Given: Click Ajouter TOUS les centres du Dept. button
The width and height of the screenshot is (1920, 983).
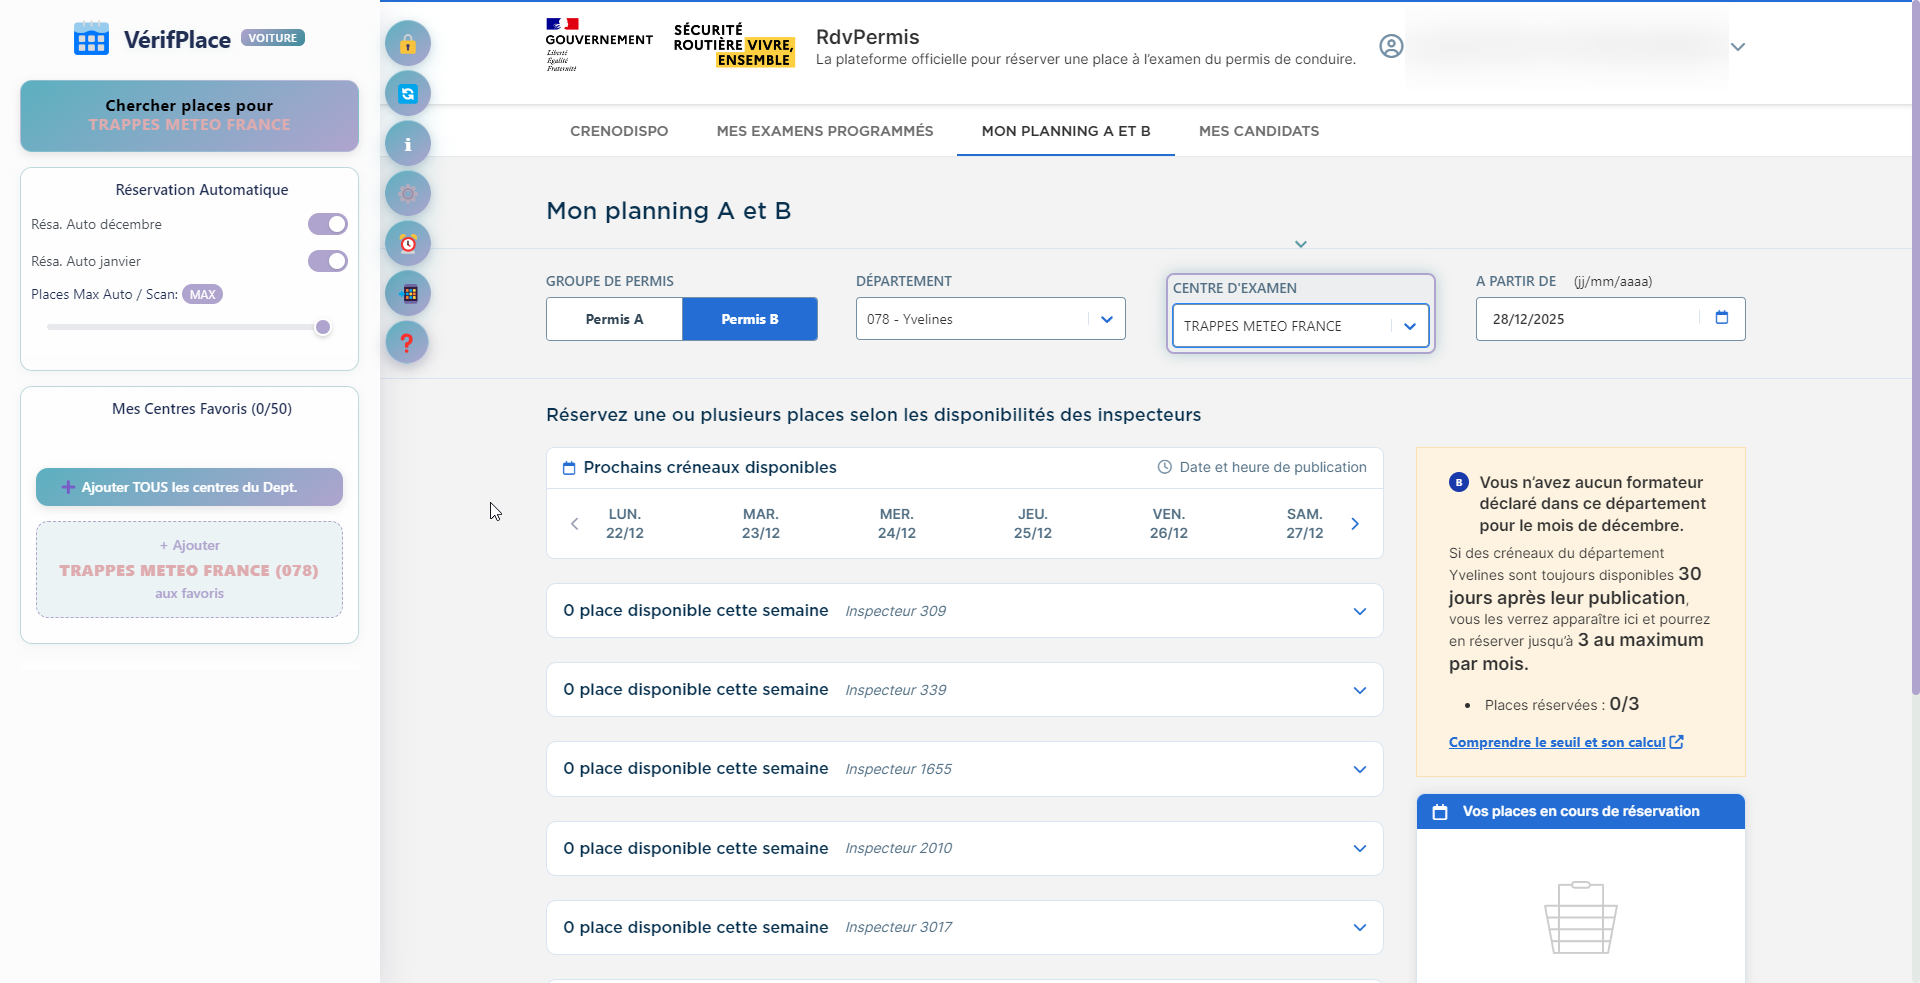Looking at the screenshot, I should tap(188, 487).
